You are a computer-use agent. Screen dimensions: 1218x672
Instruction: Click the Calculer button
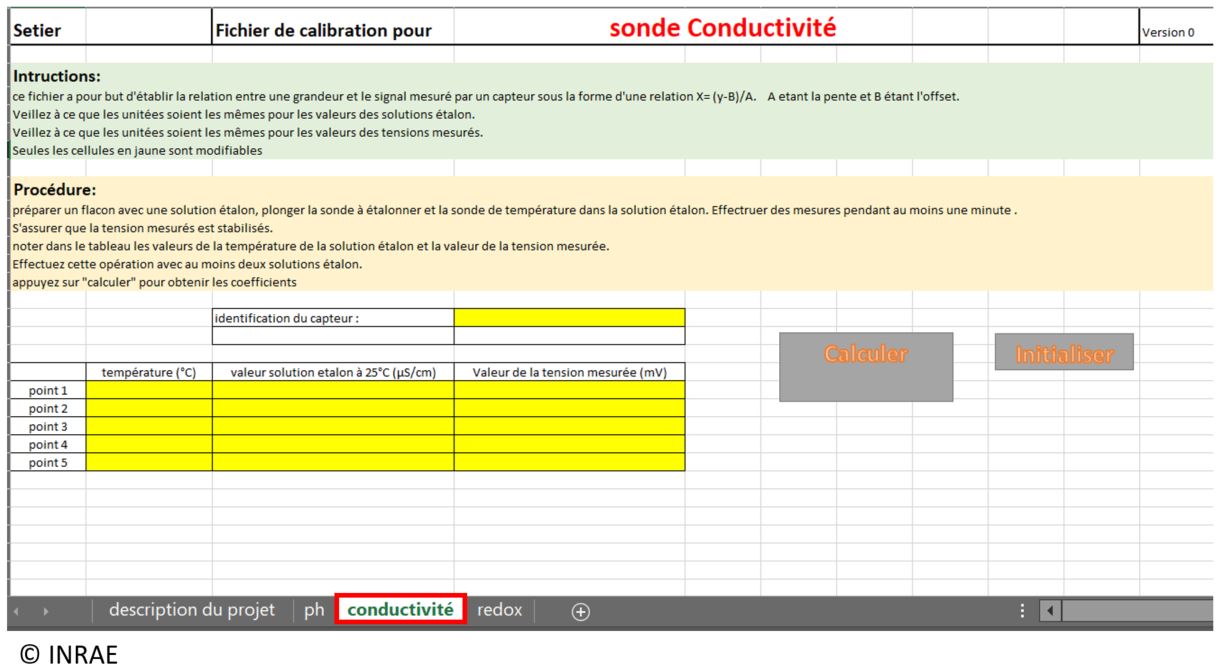[866, 366]
